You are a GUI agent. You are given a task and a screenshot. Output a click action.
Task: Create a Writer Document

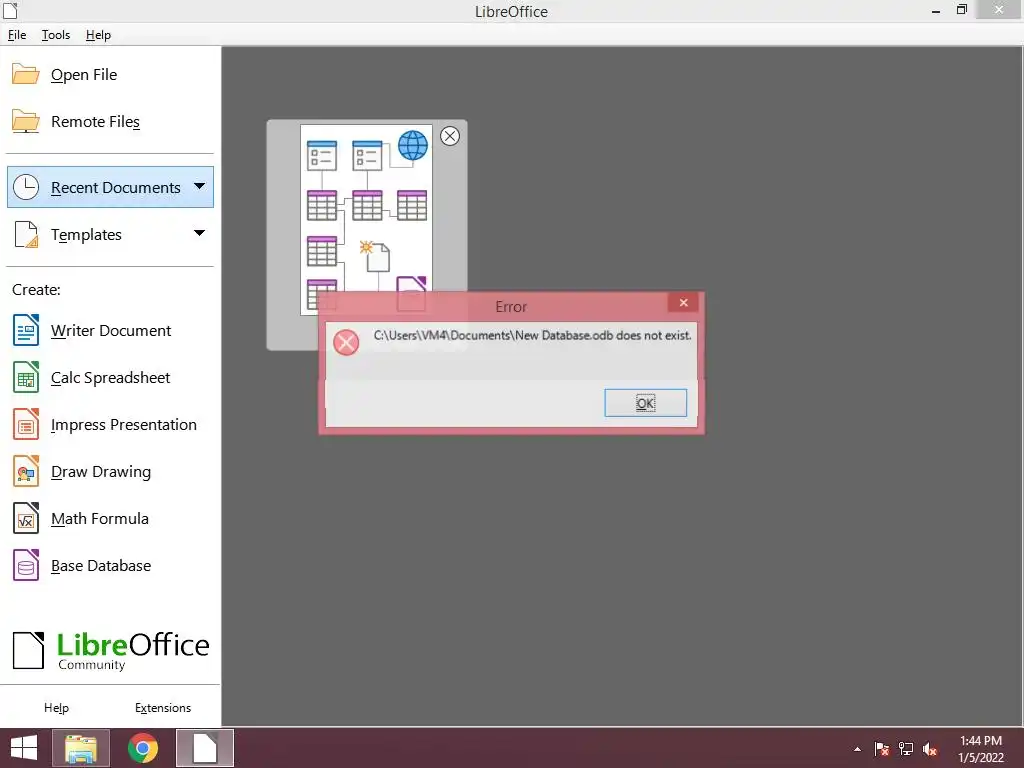point(111,330)
